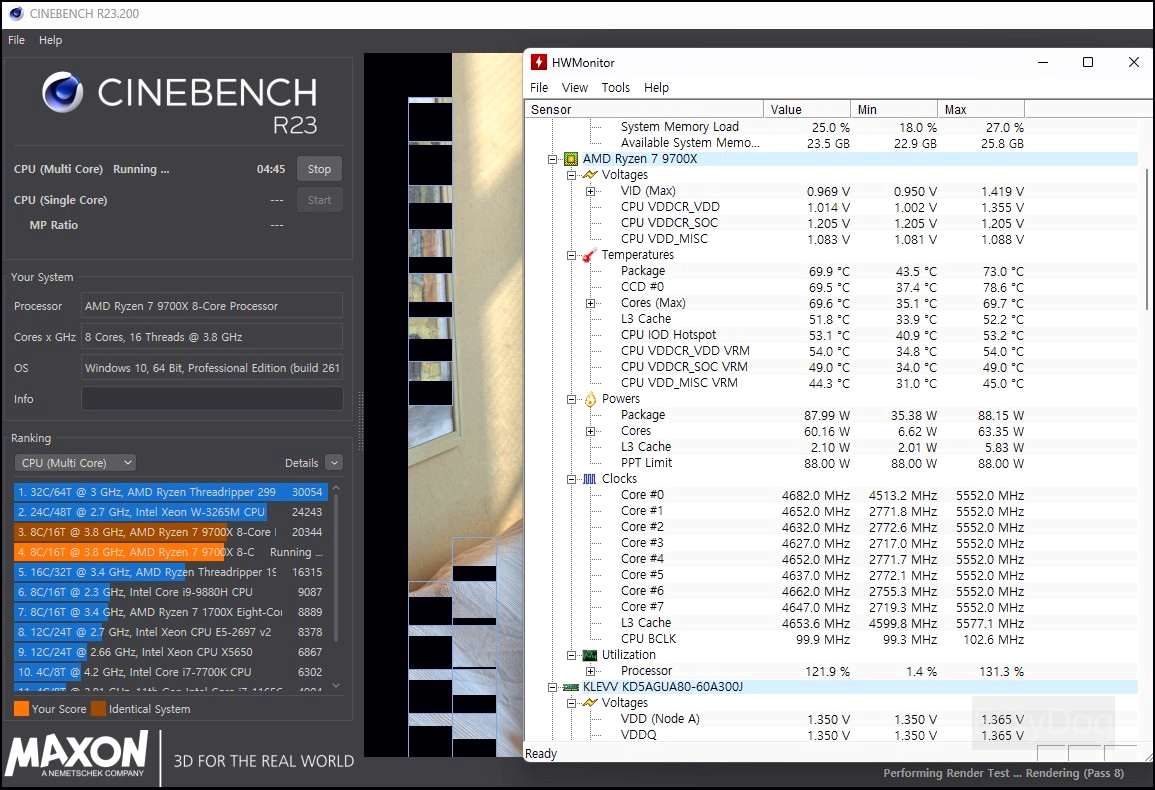Expand the Cores (Max) temperature row
Viewport: 1155px width, 790px height.
(590, 304)
